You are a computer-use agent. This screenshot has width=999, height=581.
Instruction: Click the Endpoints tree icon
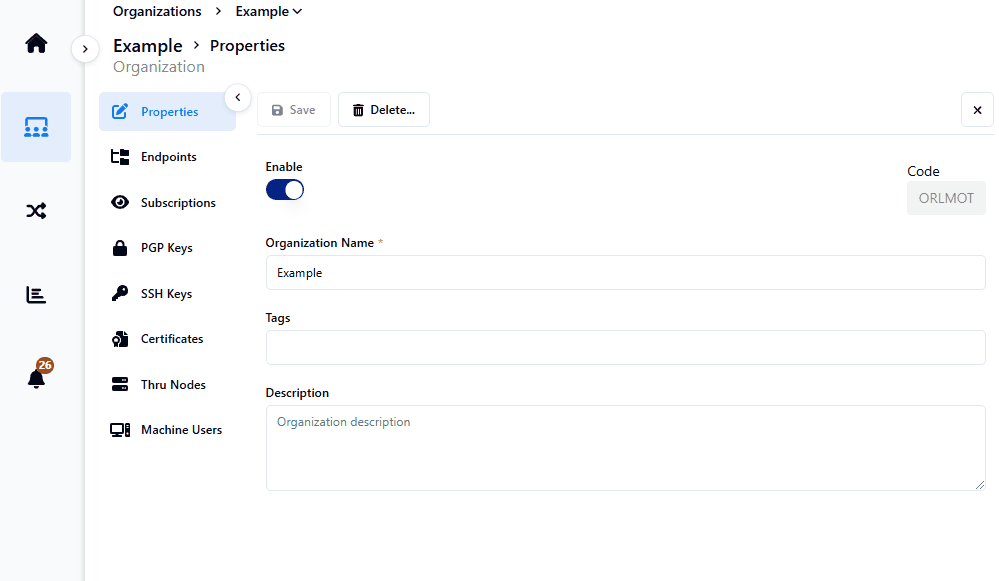(x=120, y=157)
